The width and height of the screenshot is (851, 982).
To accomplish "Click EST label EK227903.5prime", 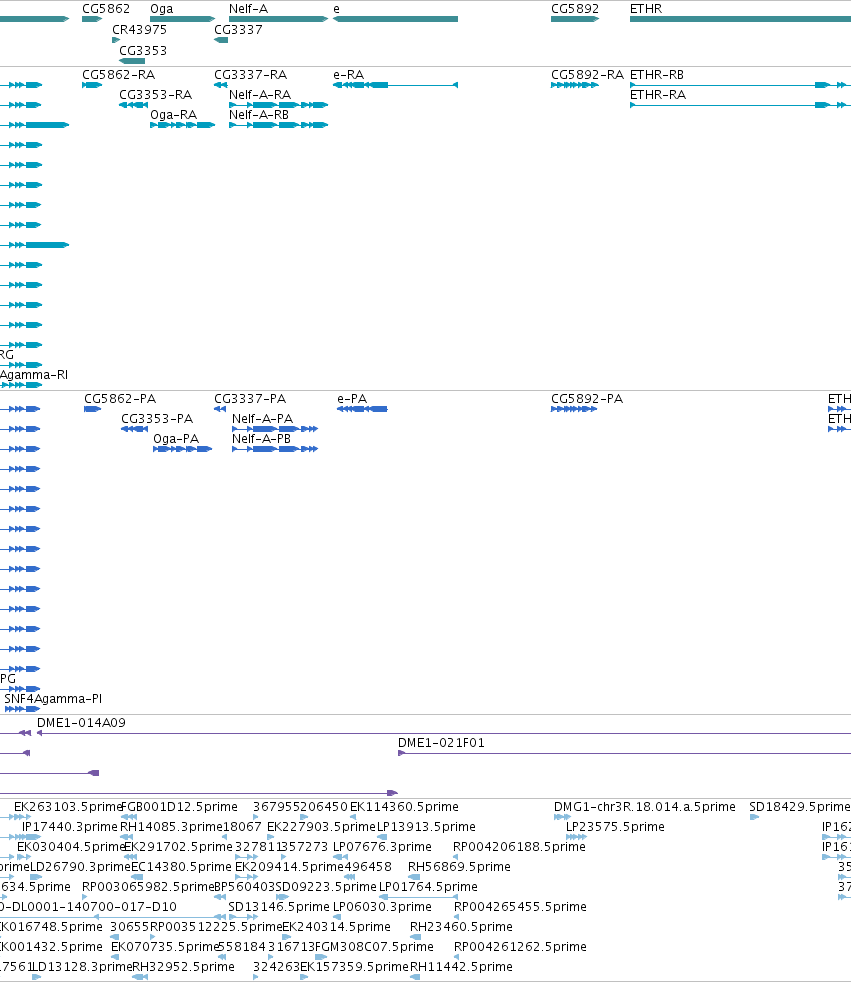I will pos(321,827).
